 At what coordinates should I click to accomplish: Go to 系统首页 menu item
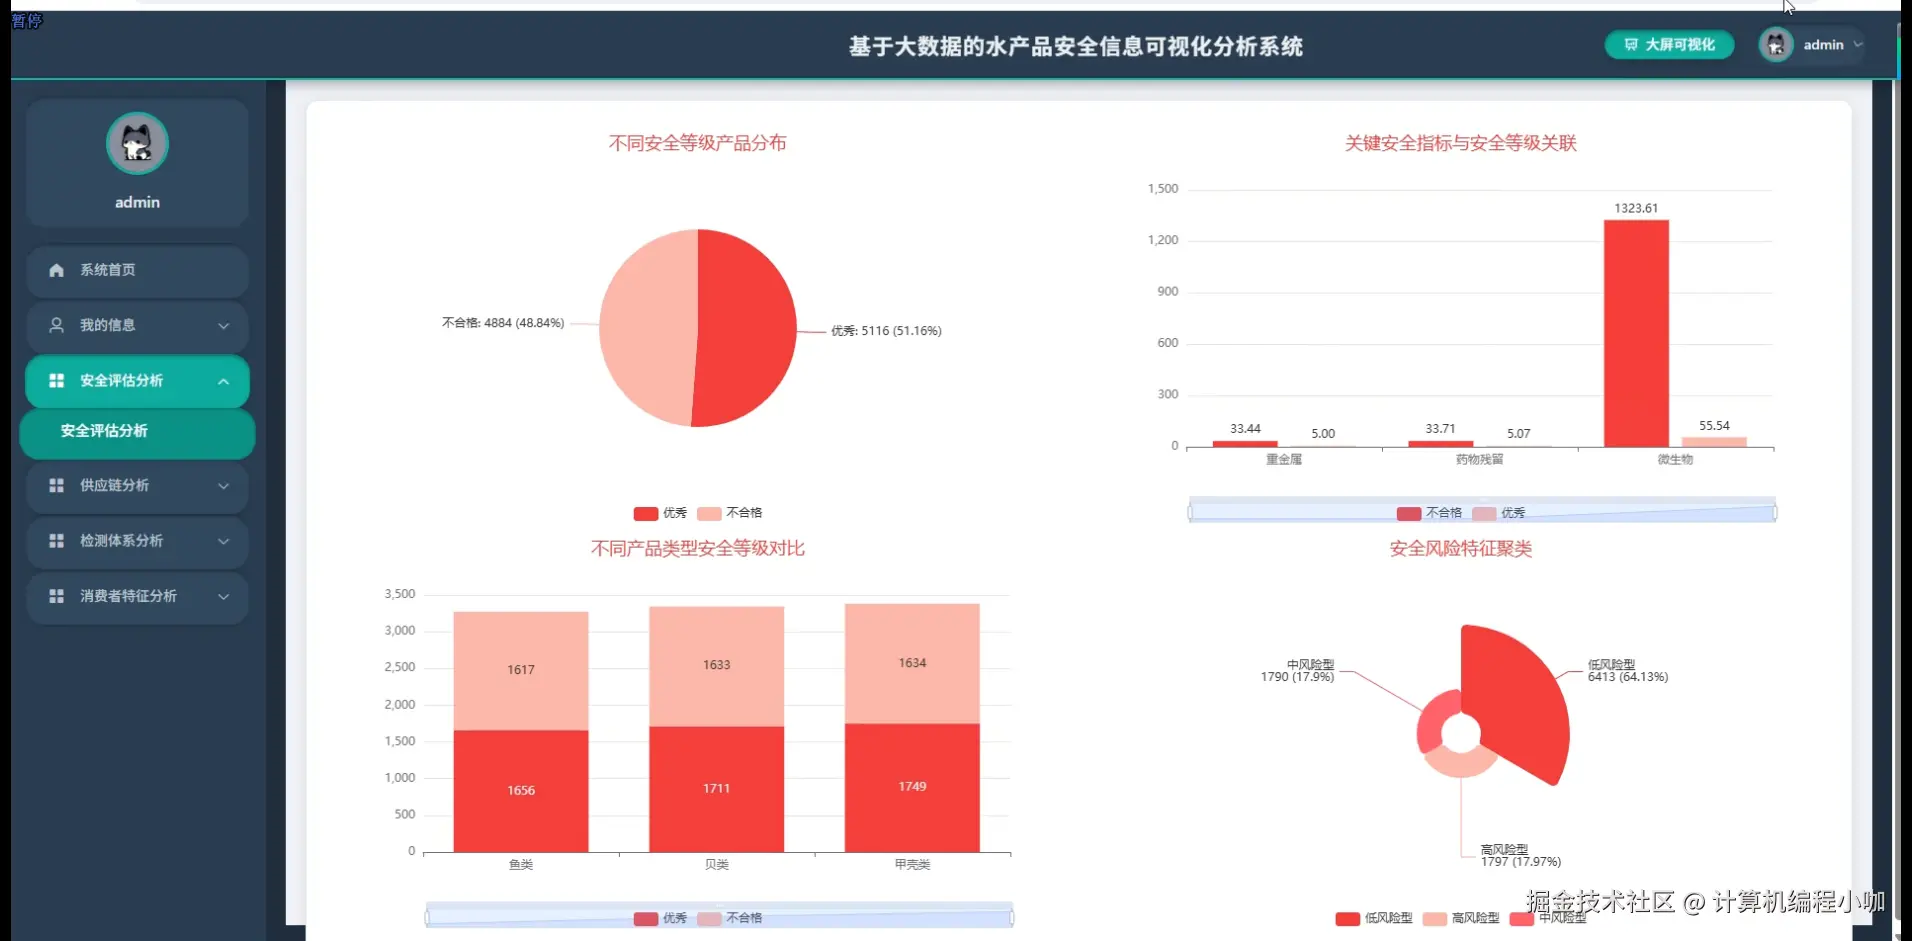coord(137,270)
